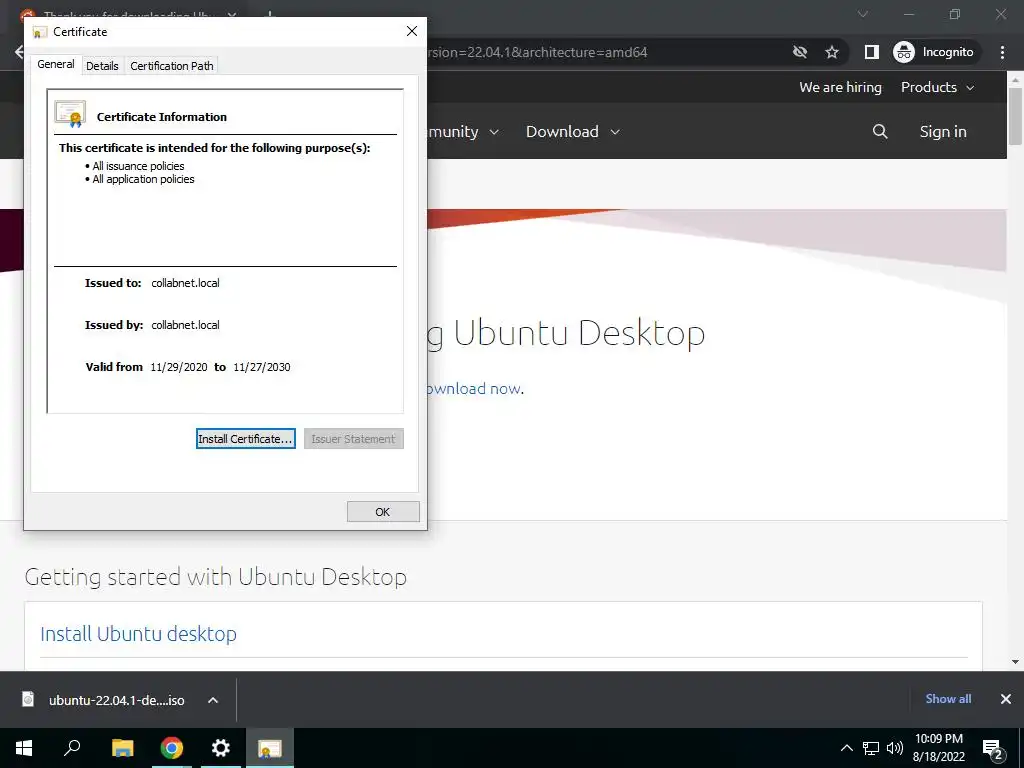Click OK in the Certificate dialog
Image resolution: width=1024 pixels, height=768 pixels.
[383, 512]
